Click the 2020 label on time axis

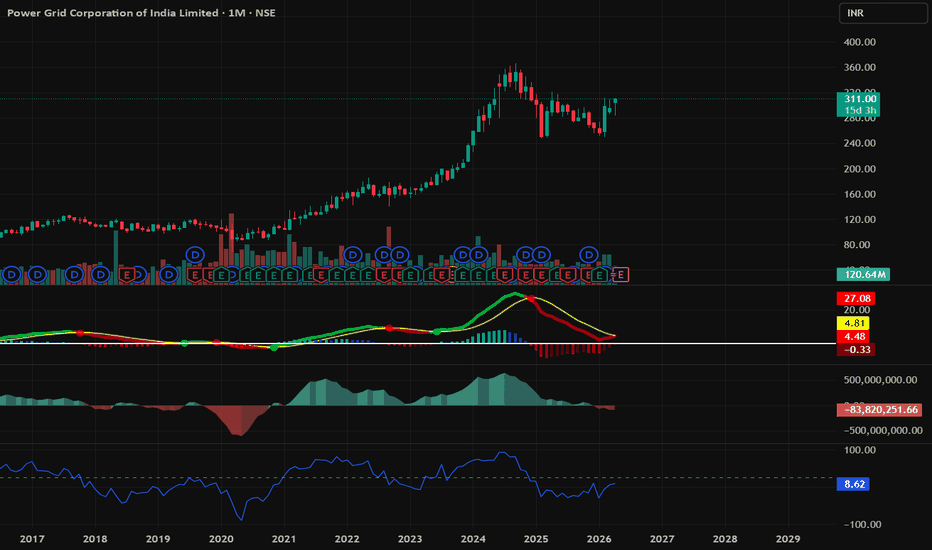point(221,539)
